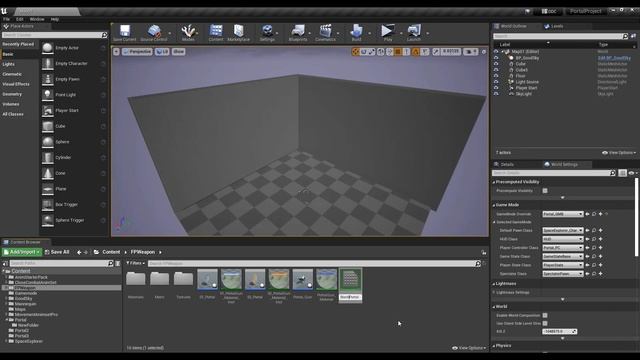Click the Add/Import button

click(22, 252)
